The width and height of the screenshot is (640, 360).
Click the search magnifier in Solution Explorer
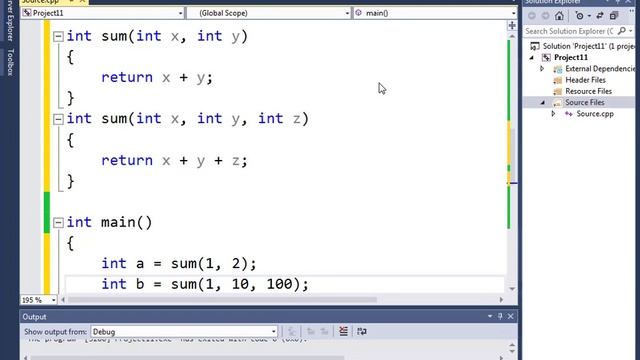click(622, 31)
